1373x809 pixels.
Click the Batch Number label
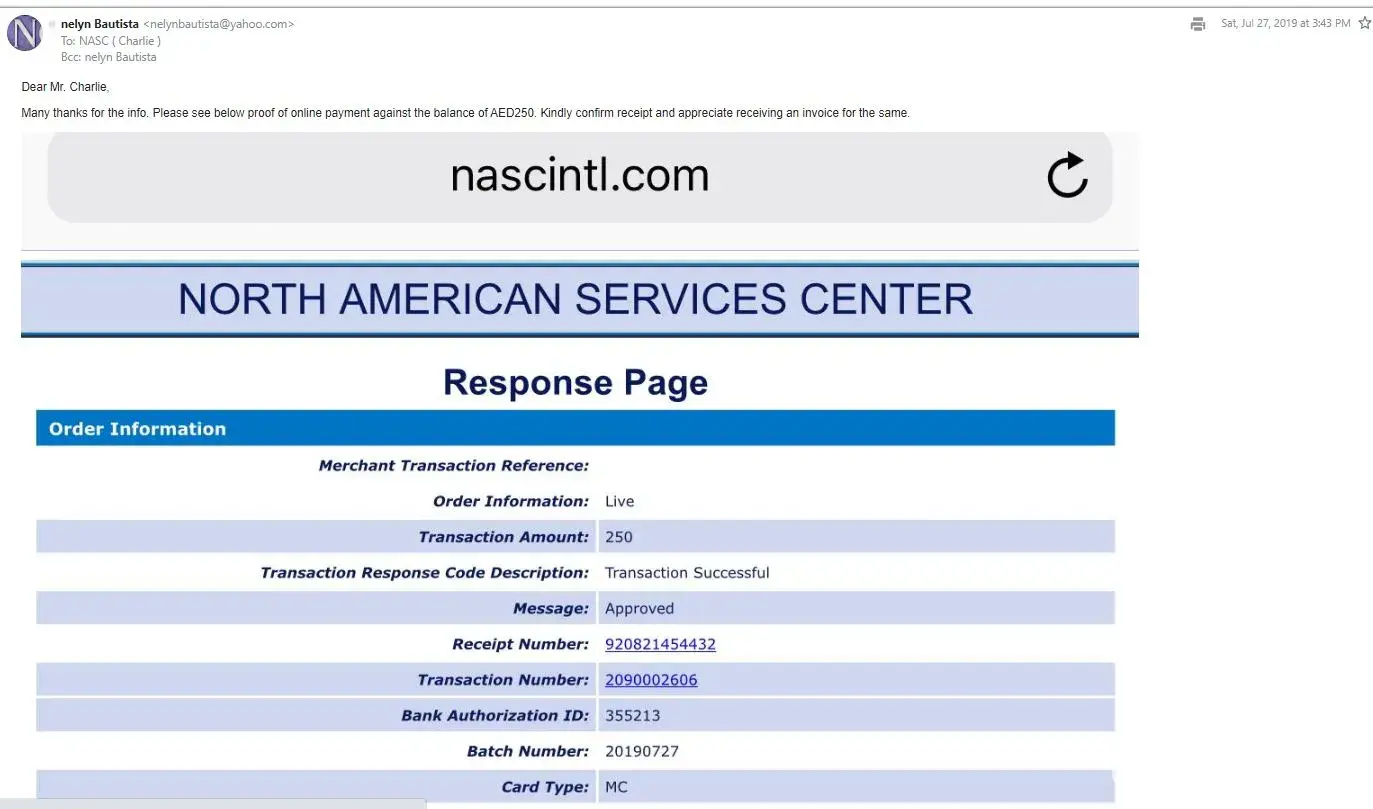click(x=528, y=752)
